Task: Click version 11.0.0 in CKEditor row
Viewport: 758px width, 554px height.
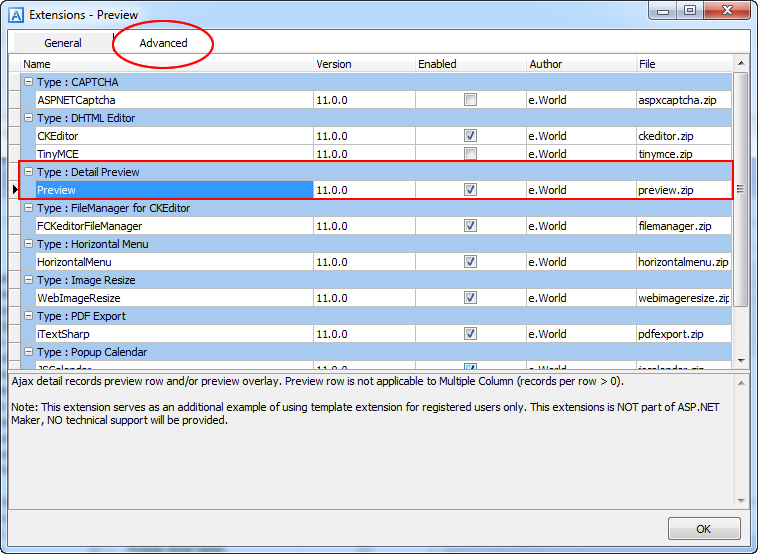Action: coord(364,136)
